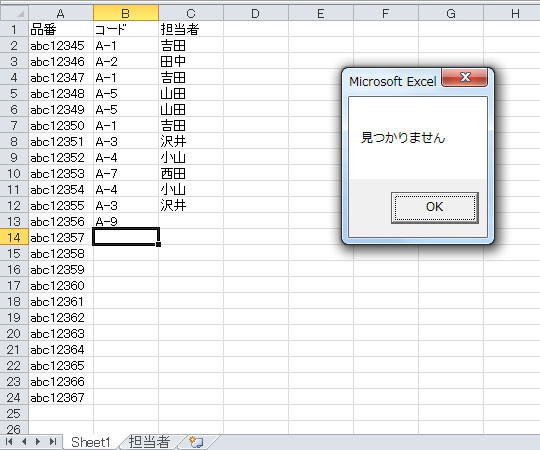Go to the first sheet with navigation arrow
This screenshot has height=450, width=540.
[x=9, y=441]
